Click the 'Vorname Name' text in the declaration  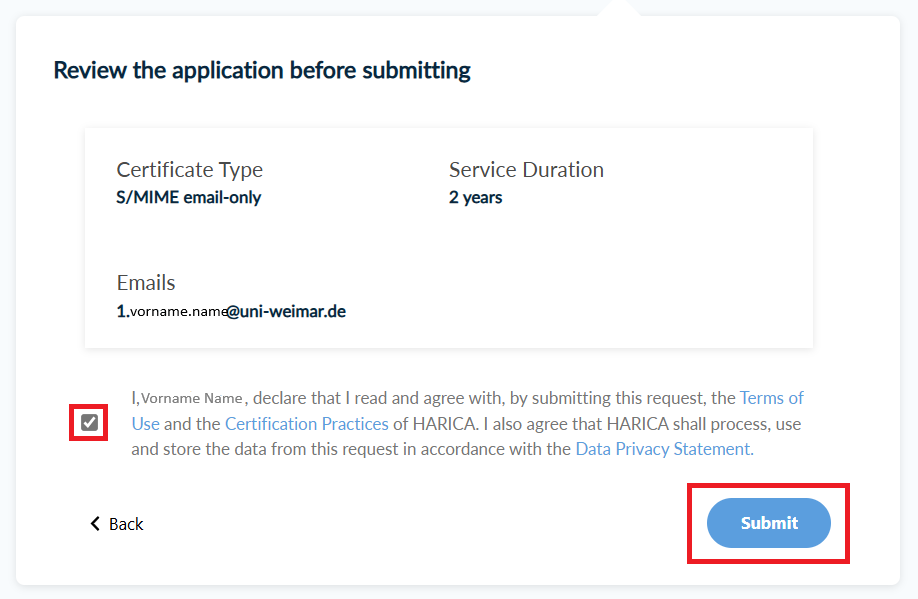(x=192, y=398)
